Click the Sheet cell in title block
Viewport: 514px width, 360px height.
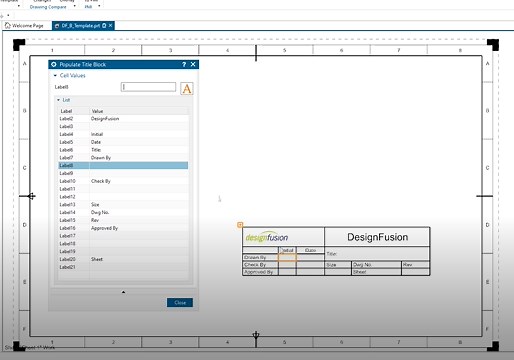376,272
